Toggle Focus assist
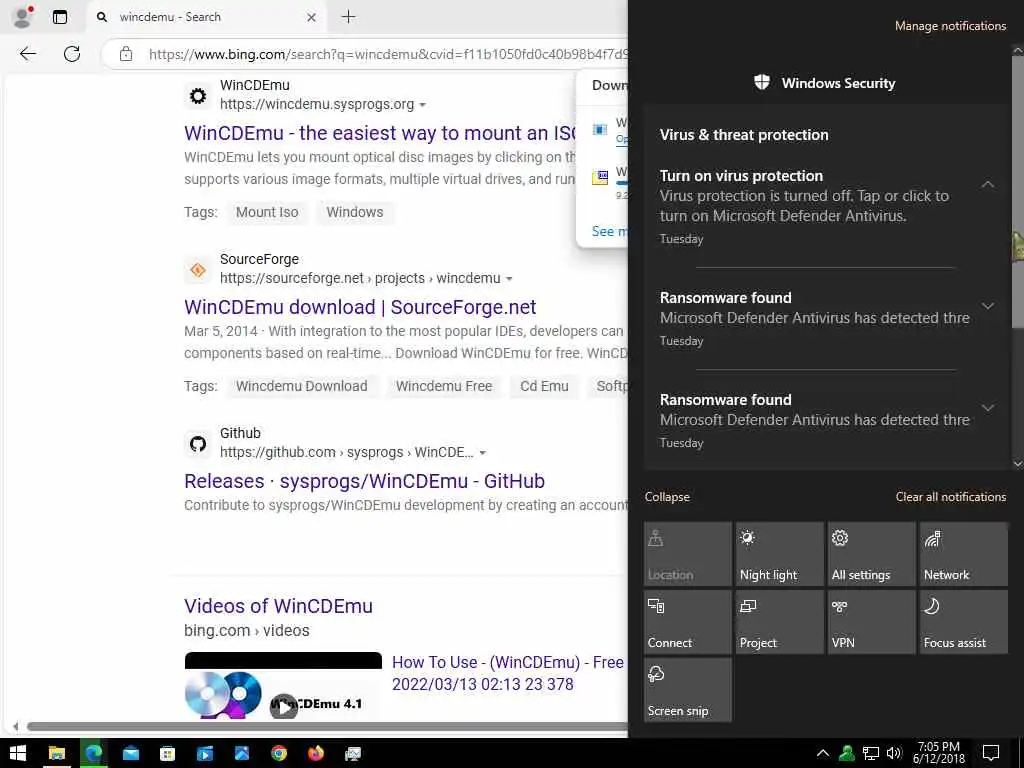 [x=964, y=622]
